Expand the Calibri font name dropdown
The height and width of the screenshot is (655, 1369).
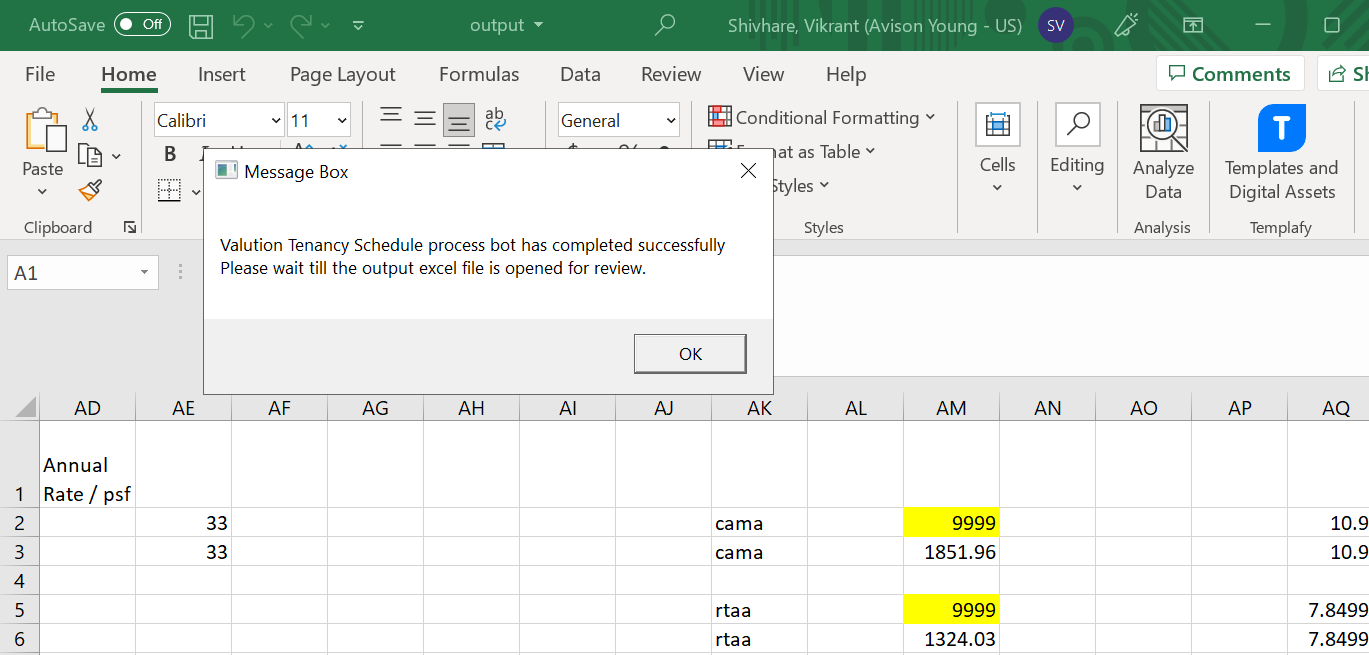(x=276, y=121)
